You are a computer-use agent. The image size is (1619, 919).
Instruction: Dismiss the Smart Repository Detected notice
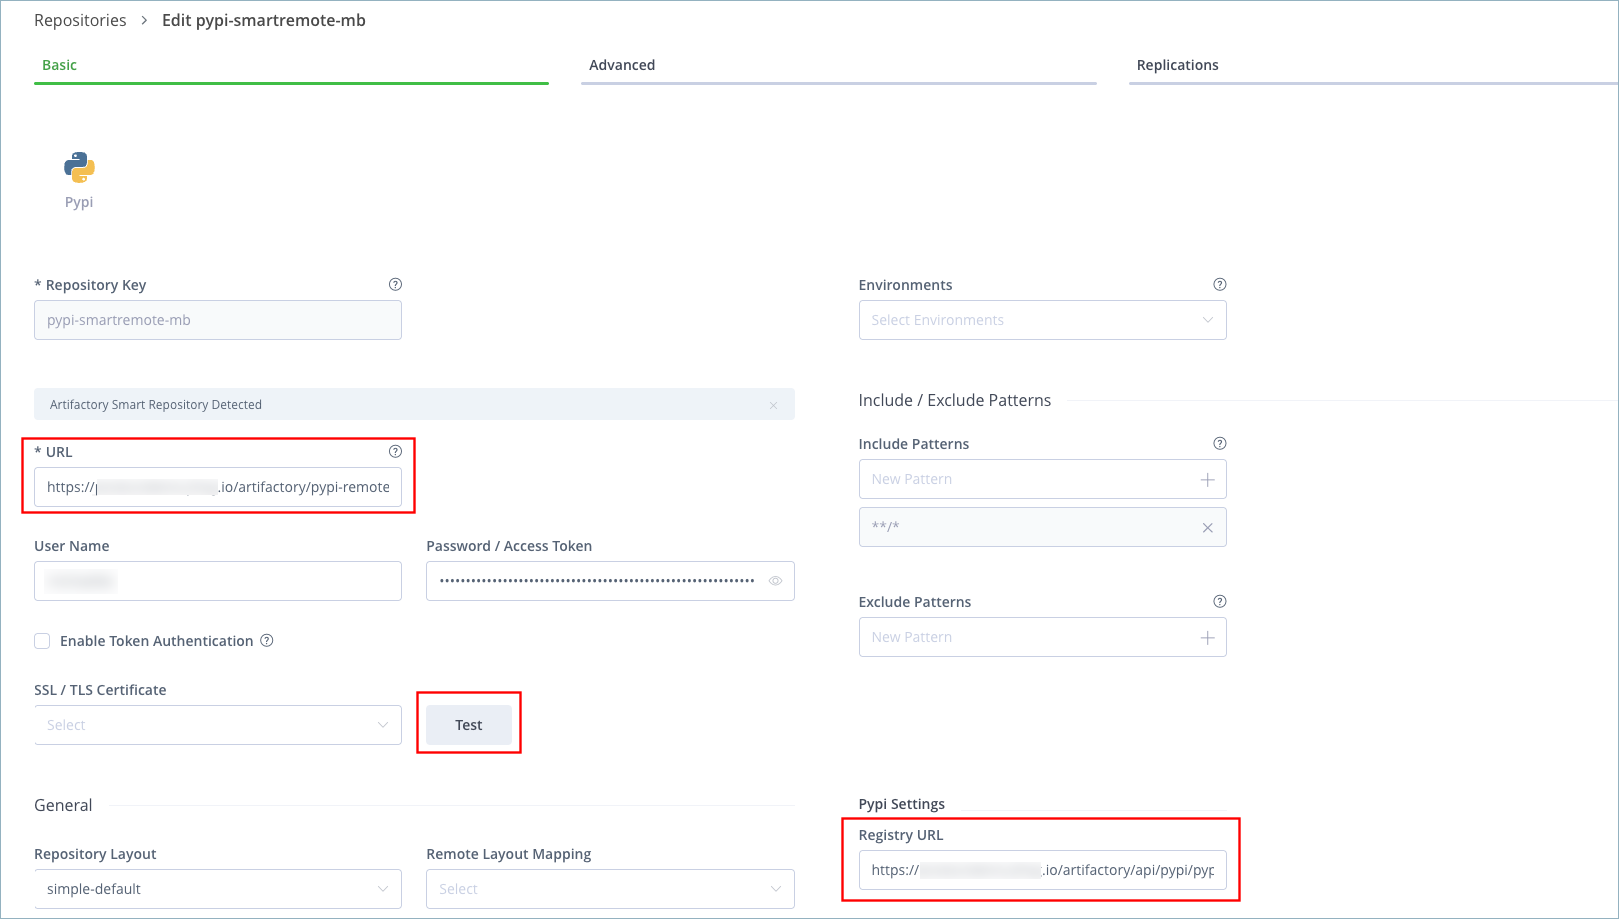click(773, 405)
